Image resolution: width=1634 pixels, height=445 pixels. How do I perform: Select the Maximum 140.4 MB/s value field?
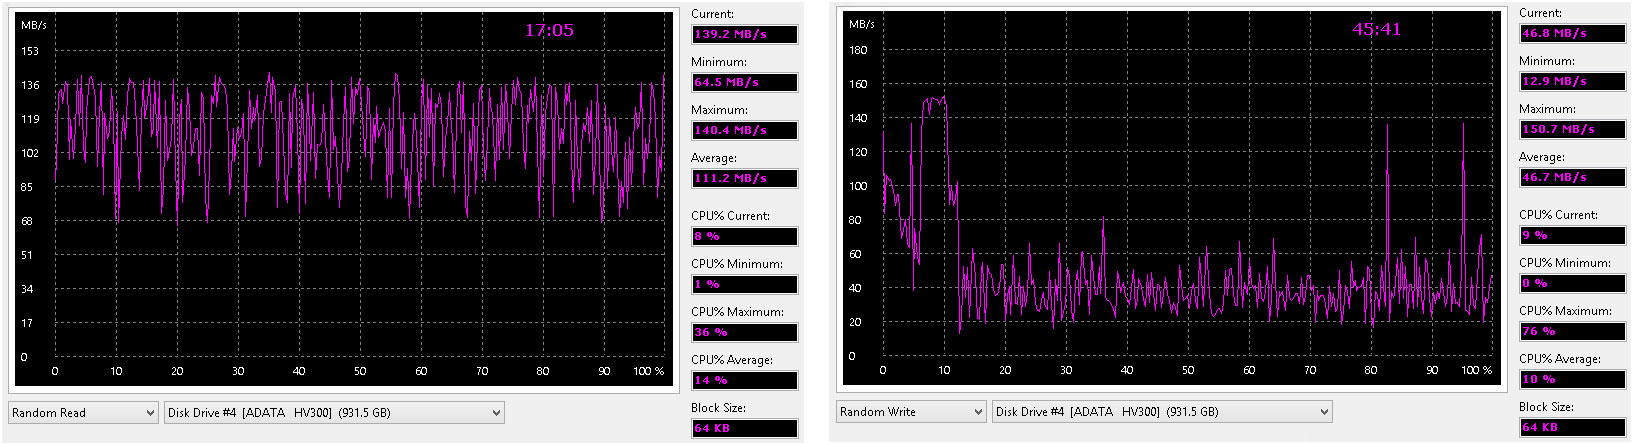click(x=744, y=131)
